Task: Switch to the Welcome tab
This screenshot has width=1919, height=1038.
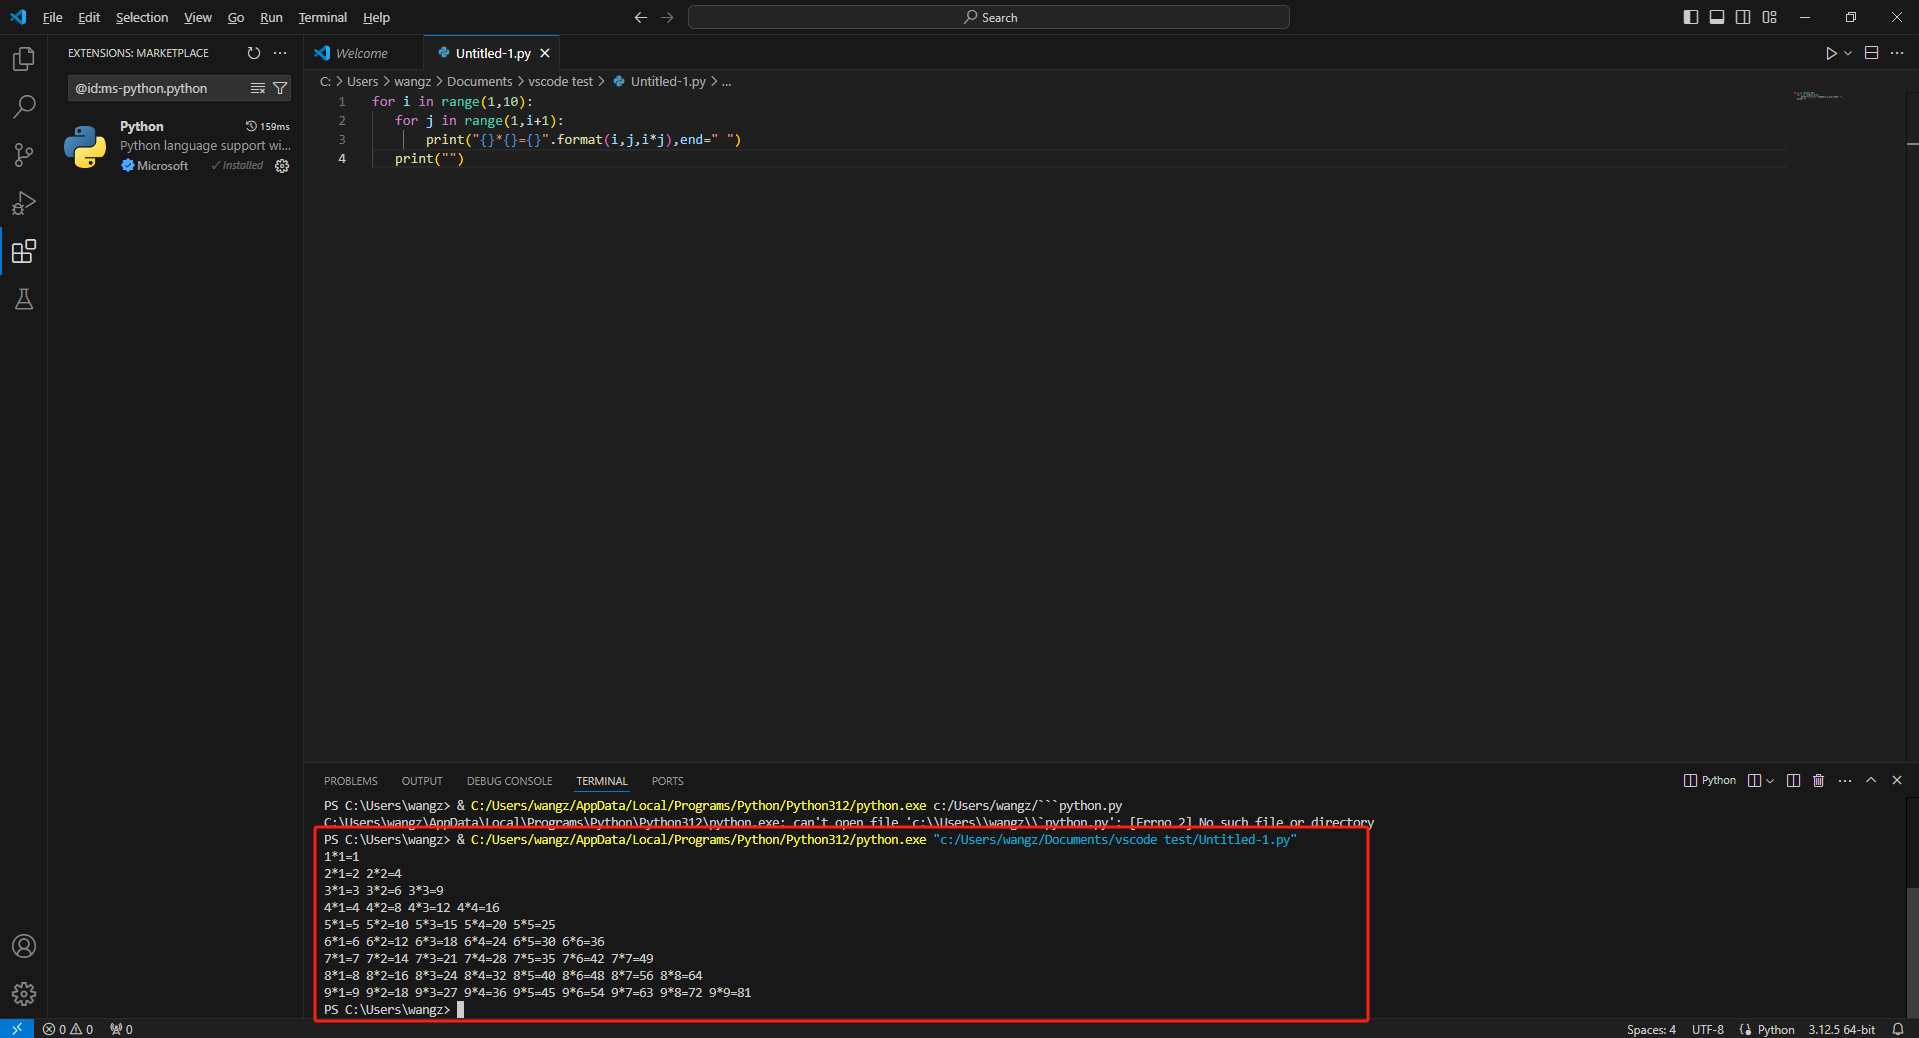Action: pyautogui.click(x=362, y=53)
